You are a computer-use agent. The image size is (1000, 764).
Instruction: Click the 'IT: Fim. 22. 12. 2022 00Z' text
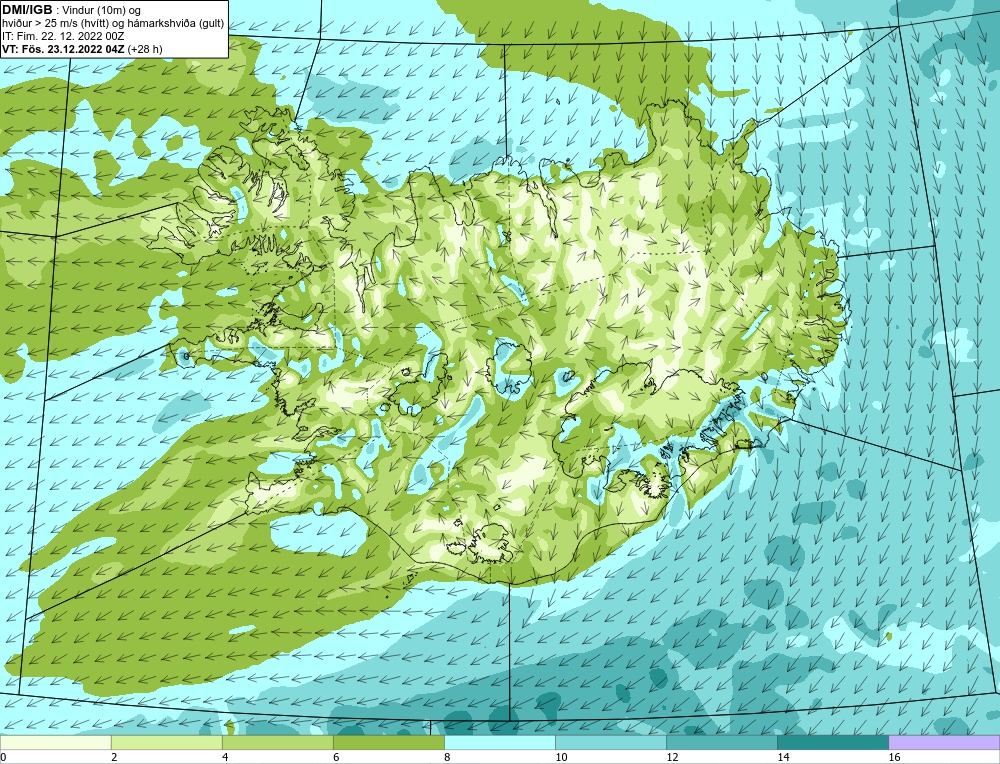[x=63, y=36]
